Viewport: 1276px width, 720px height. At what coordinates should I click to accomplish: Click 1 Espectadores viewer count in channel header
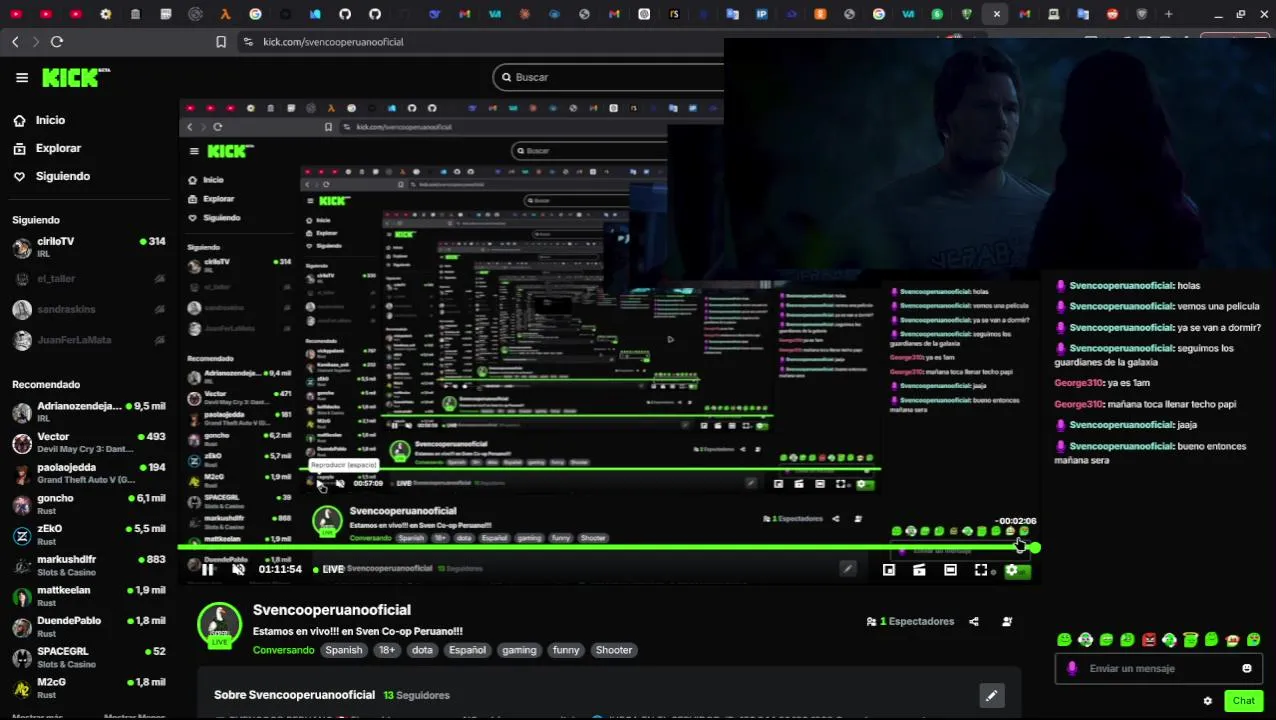tap(911, 621)
